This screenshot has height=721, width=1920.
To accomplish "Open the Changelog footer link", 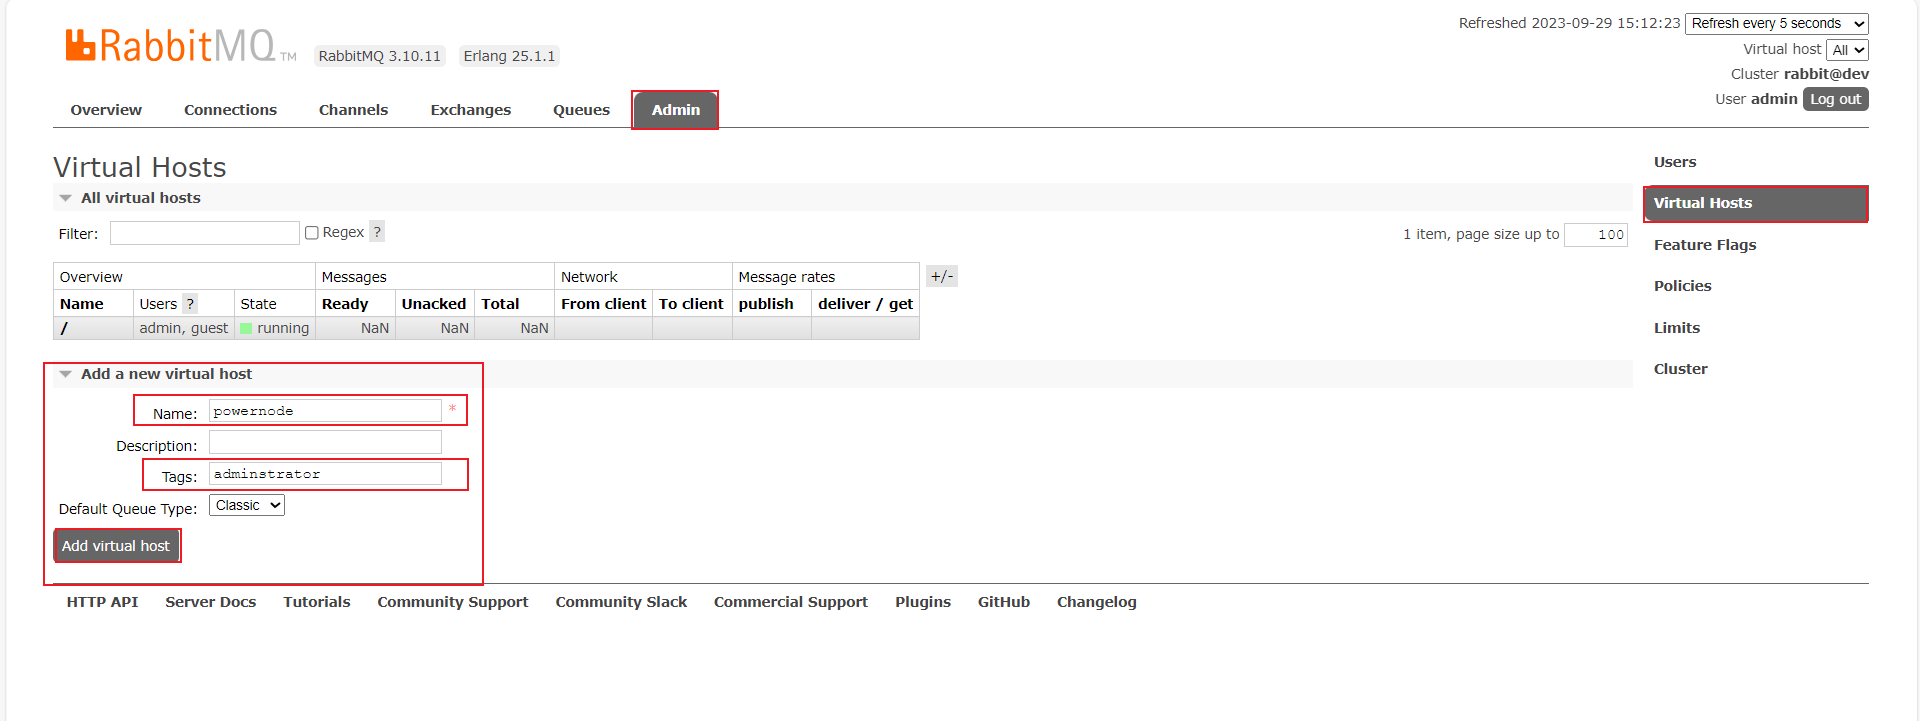I will 1097,602.
